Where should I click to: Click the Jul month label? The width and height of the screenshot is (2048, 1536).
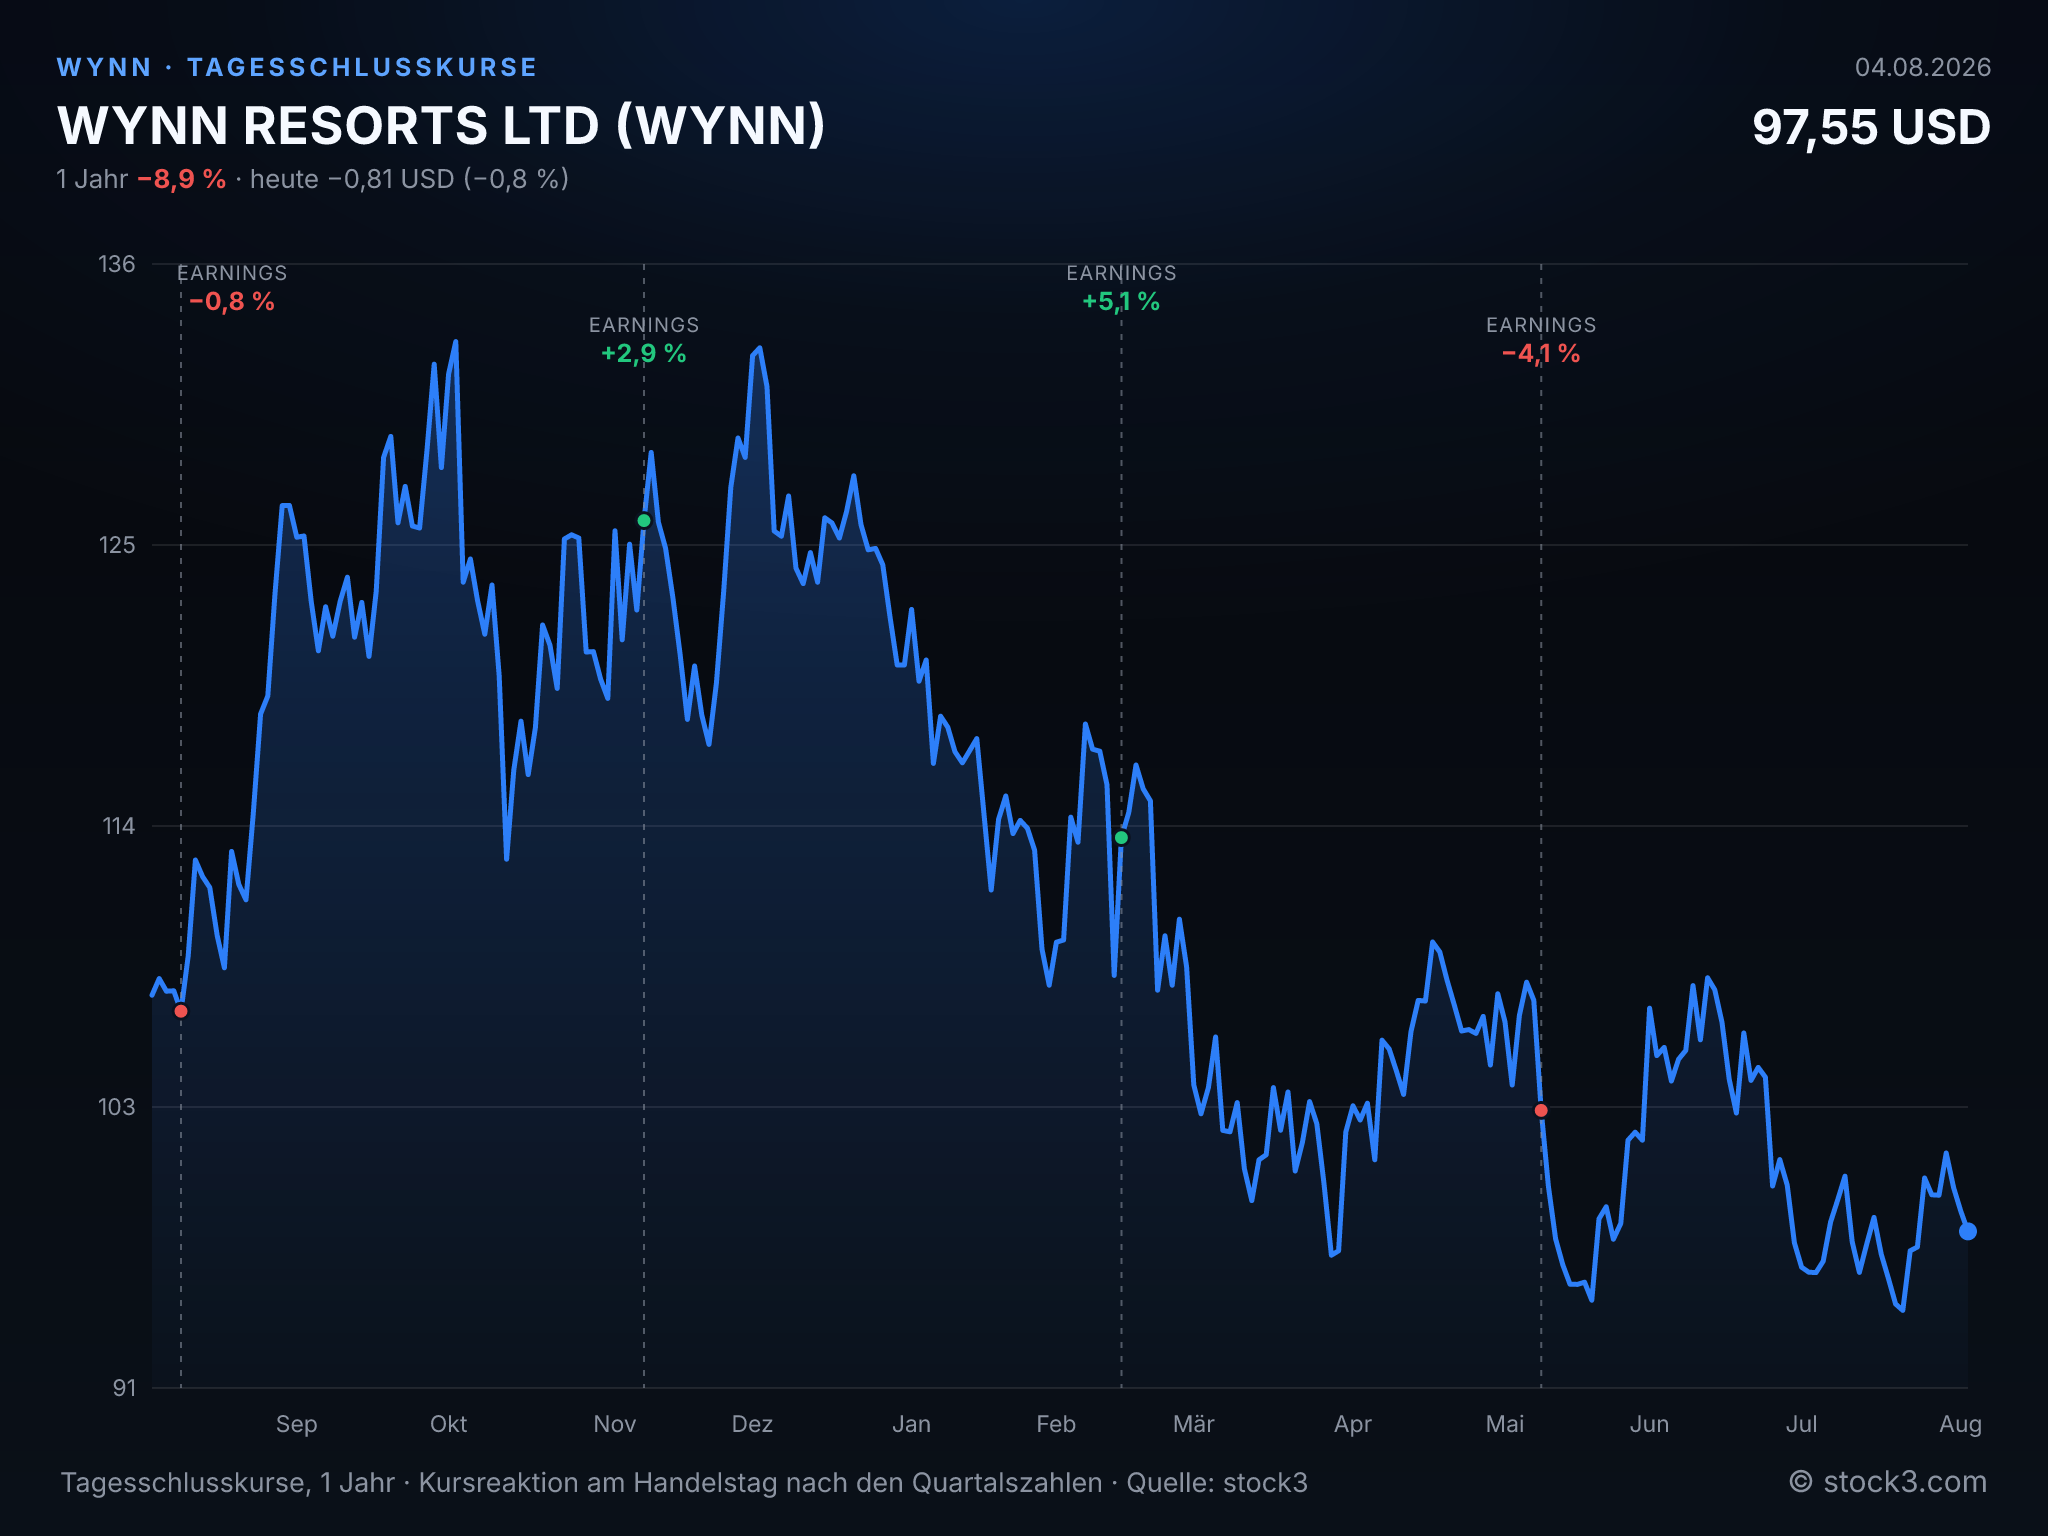click(1801, 1424)
